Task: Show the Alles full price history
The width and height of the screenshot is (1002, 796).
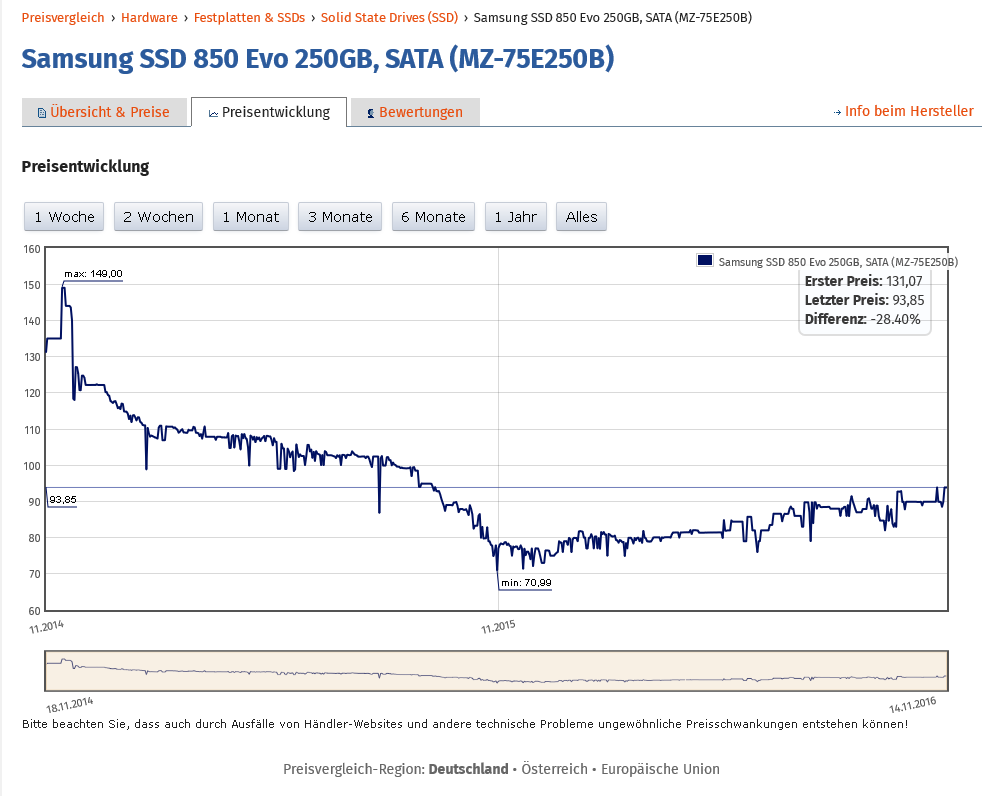Action: (582, 217)
